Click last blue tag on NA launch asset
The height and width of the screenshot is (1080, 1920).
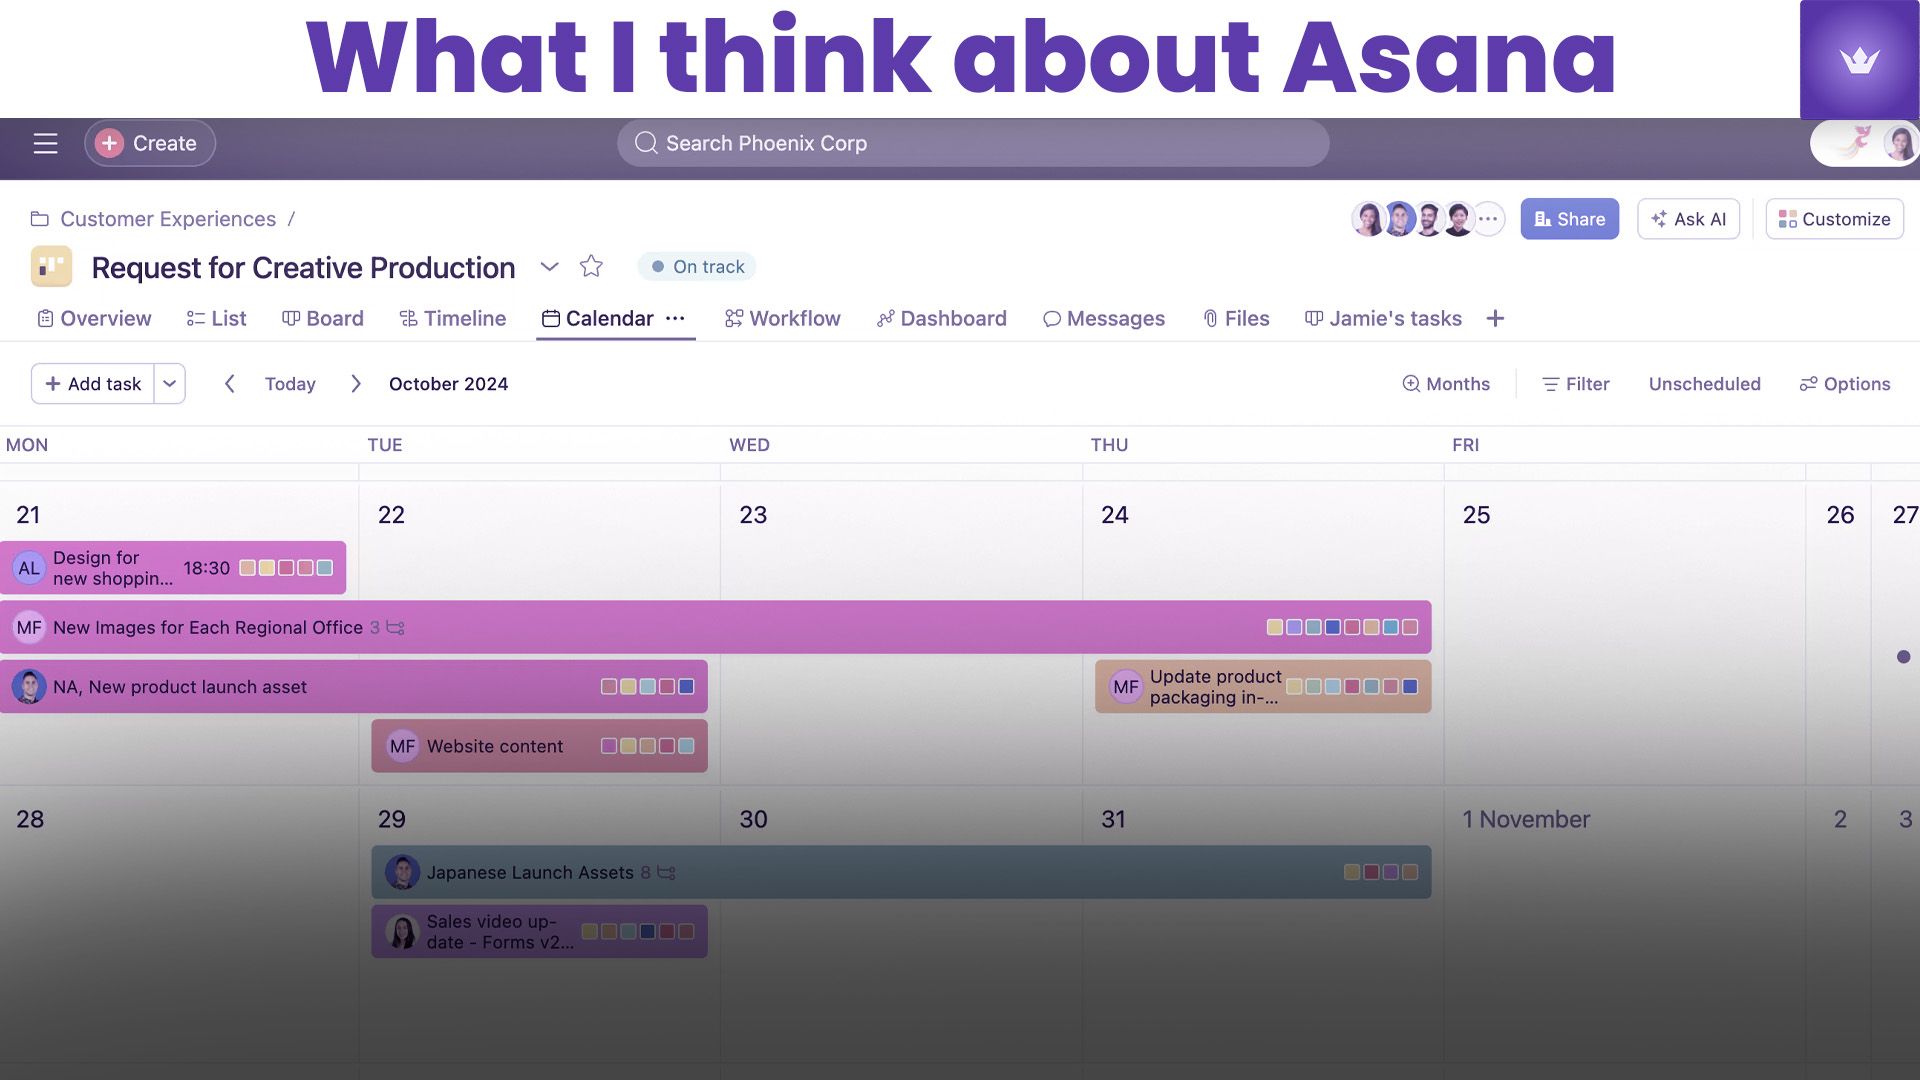click(x=686, y=687)
